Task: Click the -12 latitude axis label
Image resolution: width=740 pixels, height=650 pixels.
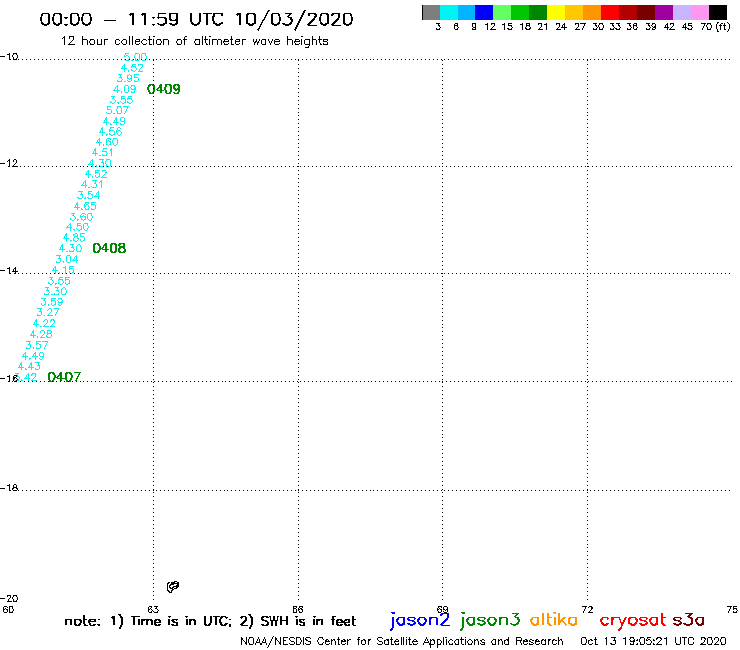Action: point(9,163)
